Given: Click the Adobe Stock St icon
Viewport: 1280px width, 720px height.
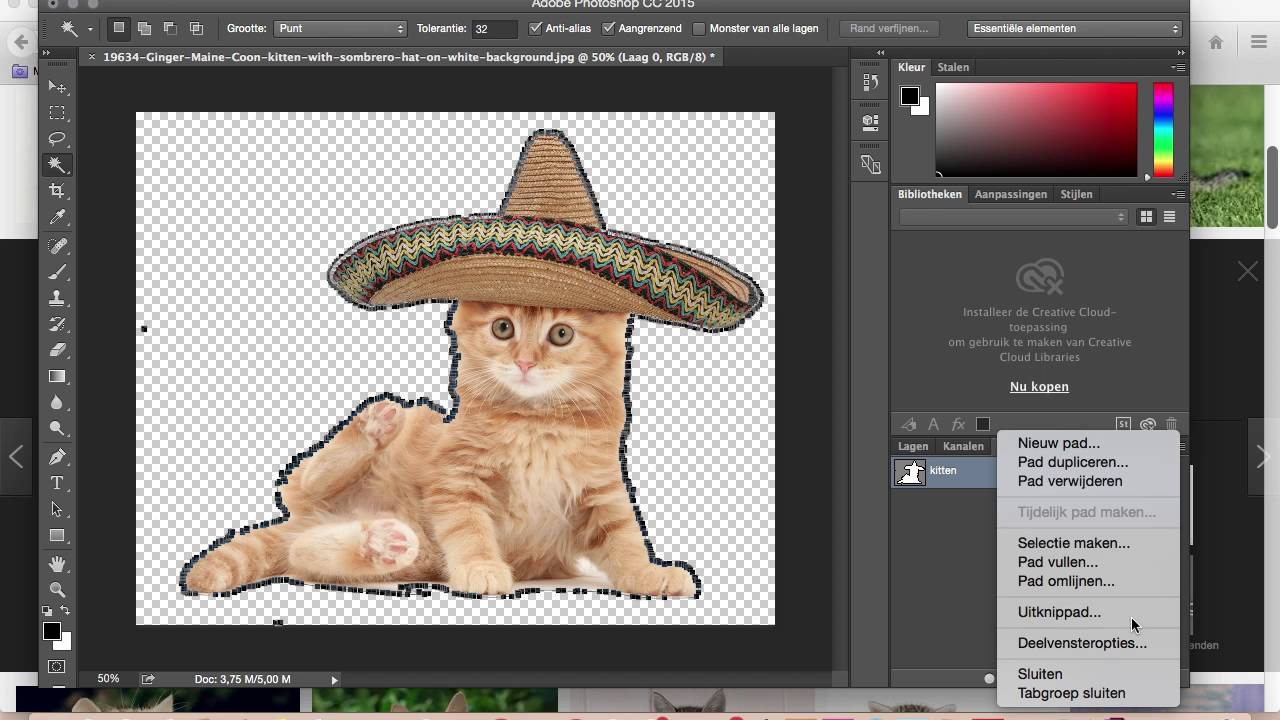Looking at the screenshot, I should (1123, 424).
